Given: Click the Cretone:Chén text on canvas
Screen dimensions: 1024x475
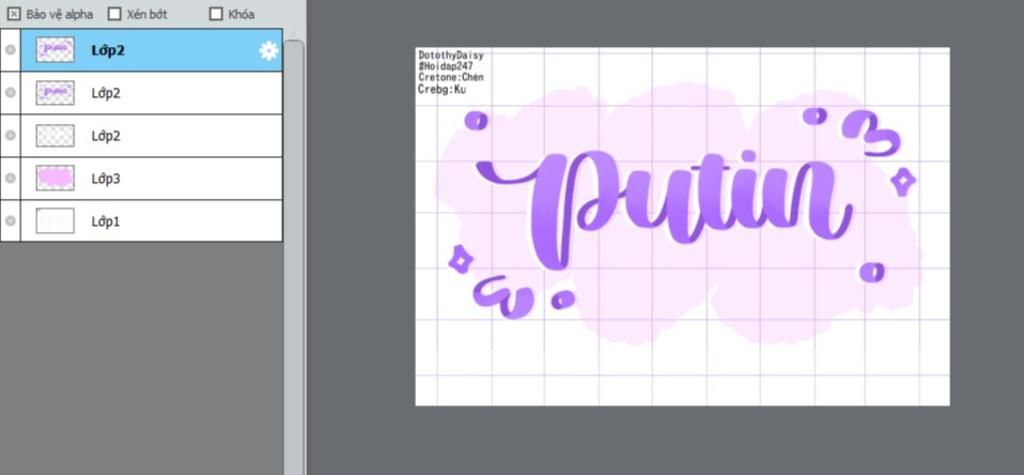Looking at the screenshot, I should point(451,78).
